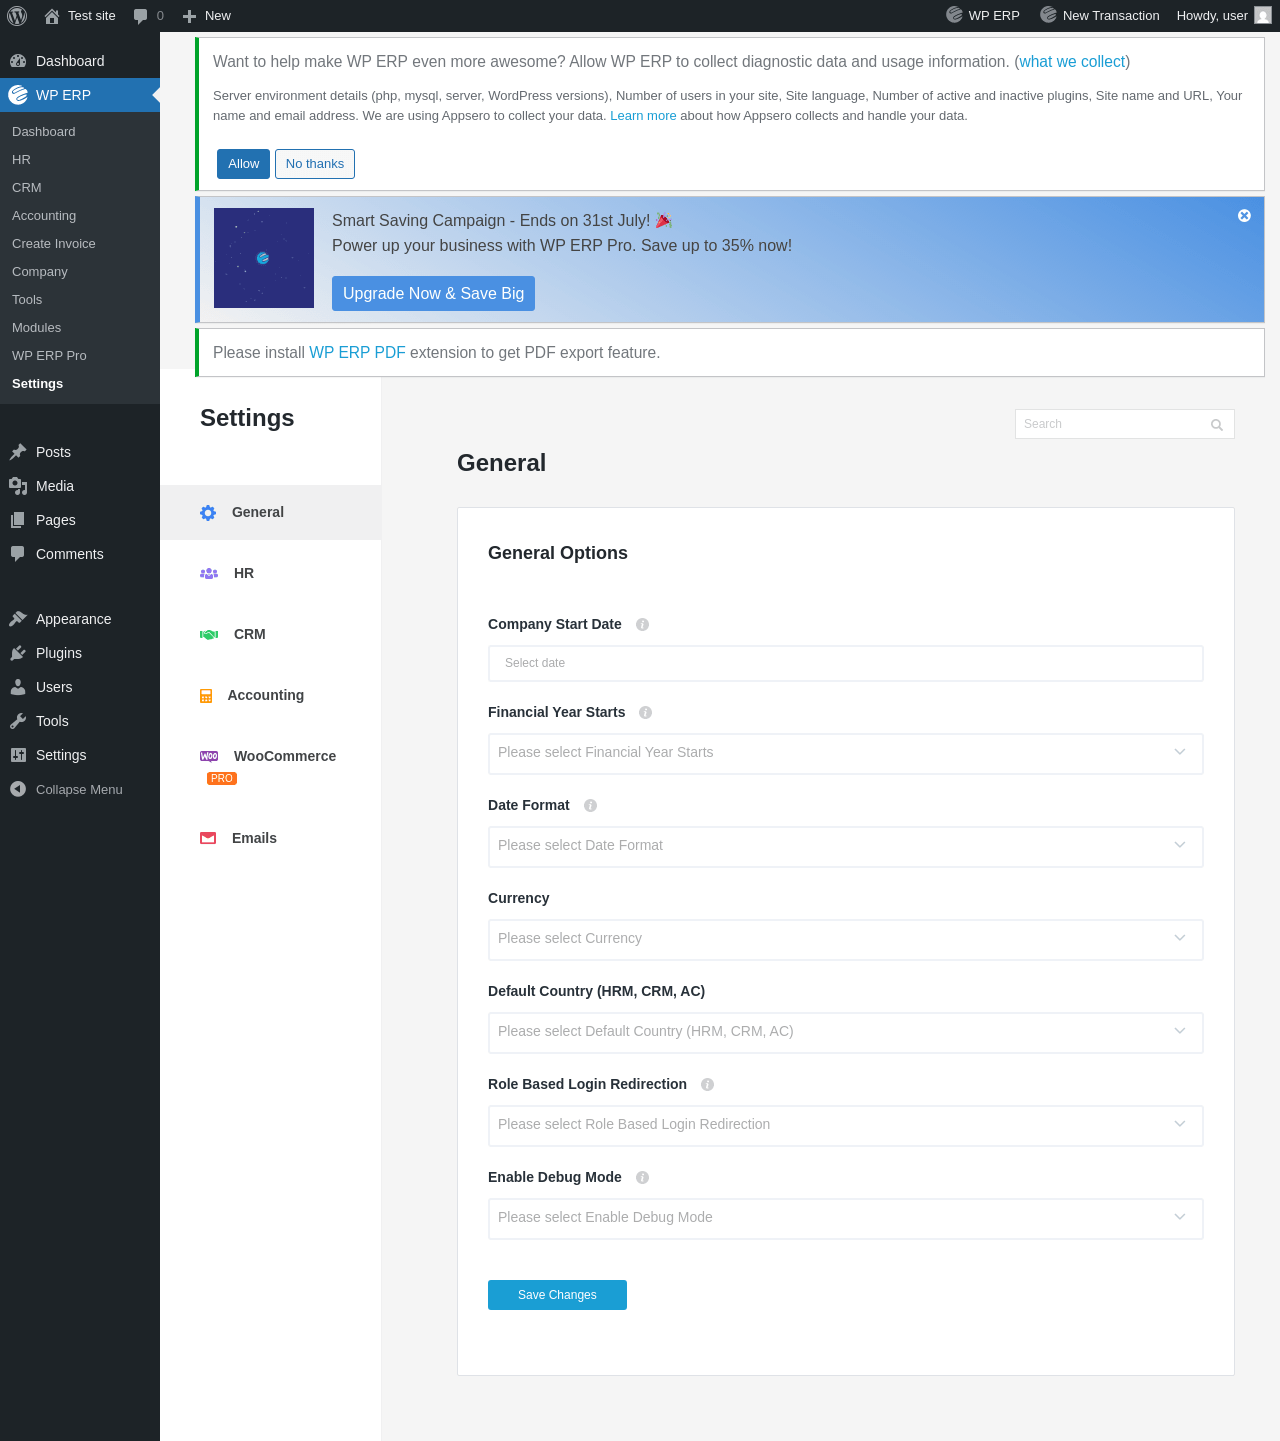Open the CRM settings tab
The image size is (1280, 1441).
(270, 634)
